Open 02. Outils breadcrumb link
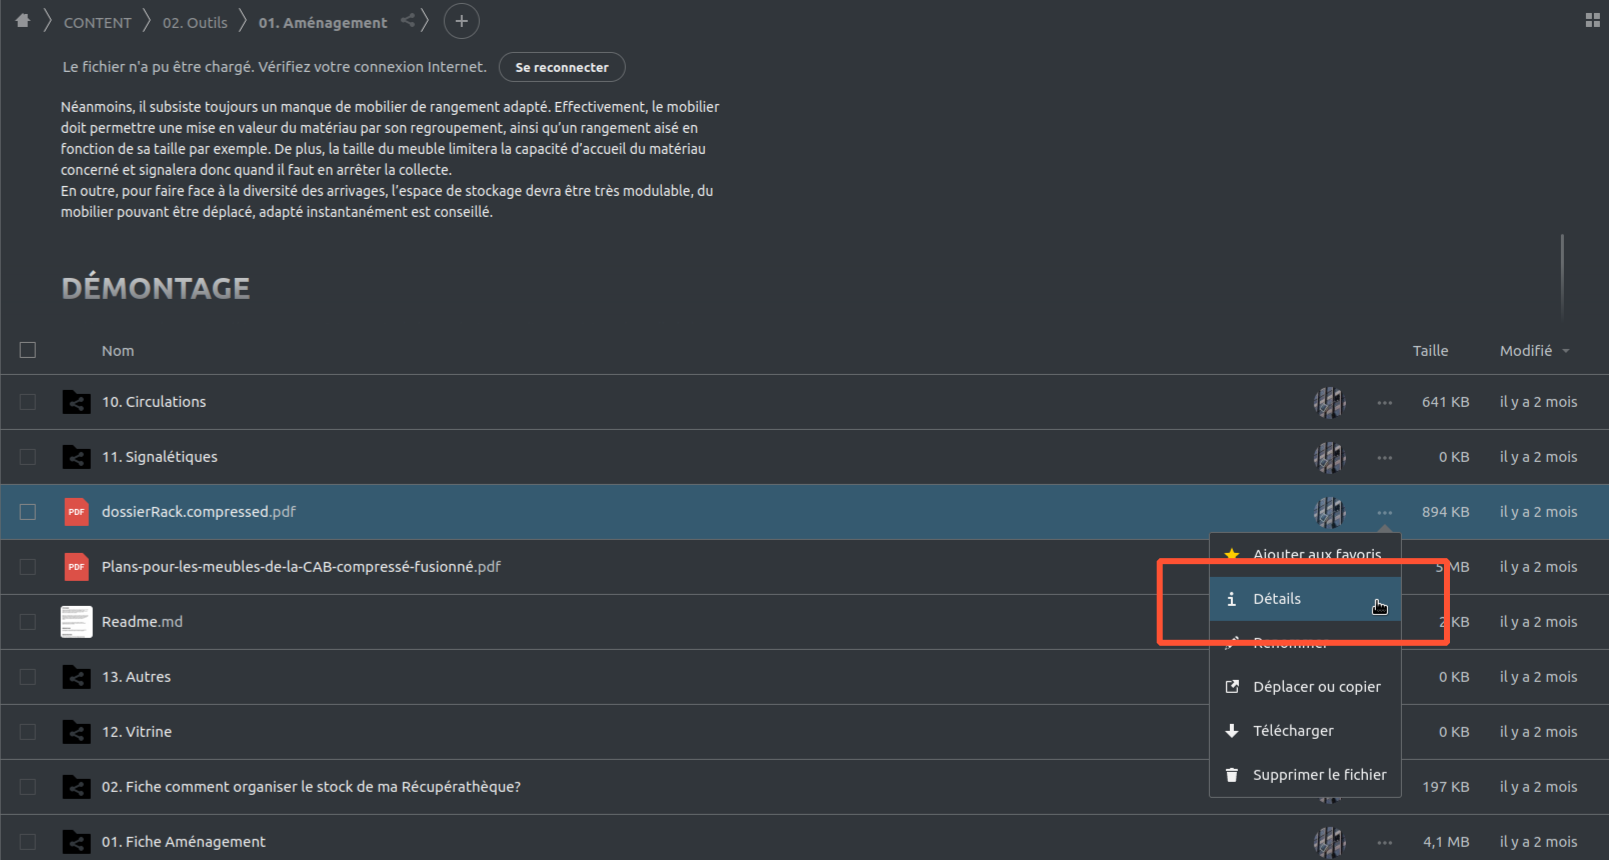 (x=195, y=22)
